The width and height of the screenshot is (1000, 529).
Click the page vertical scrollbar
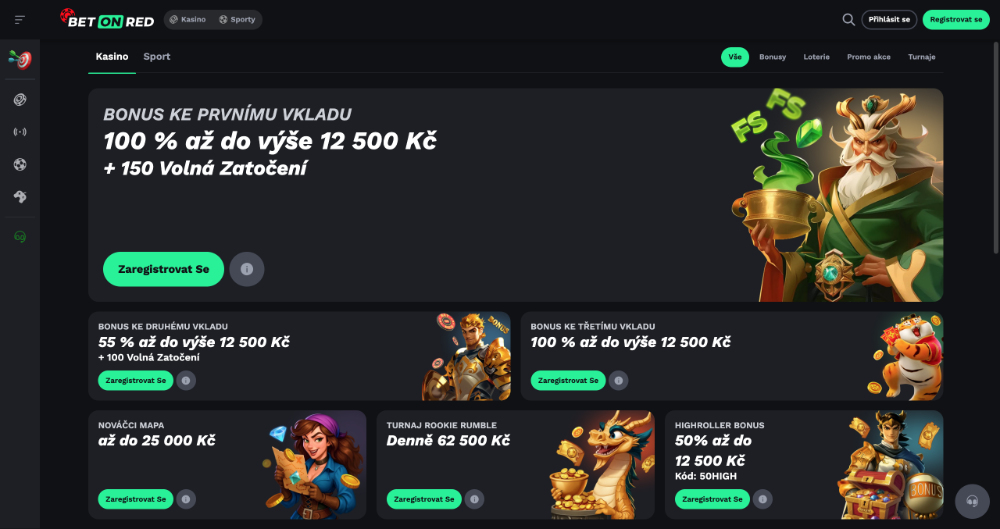pos(997,147)
